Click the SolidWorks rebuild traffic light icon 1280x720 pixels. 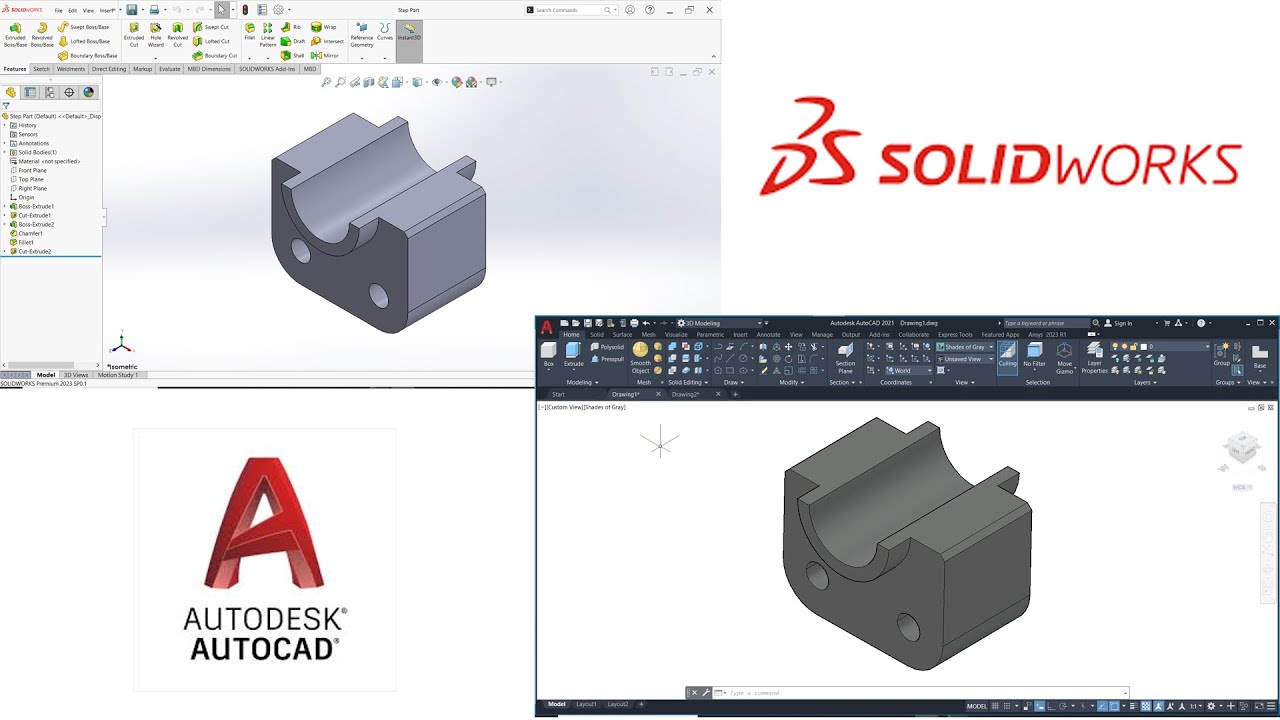(245, 9)
